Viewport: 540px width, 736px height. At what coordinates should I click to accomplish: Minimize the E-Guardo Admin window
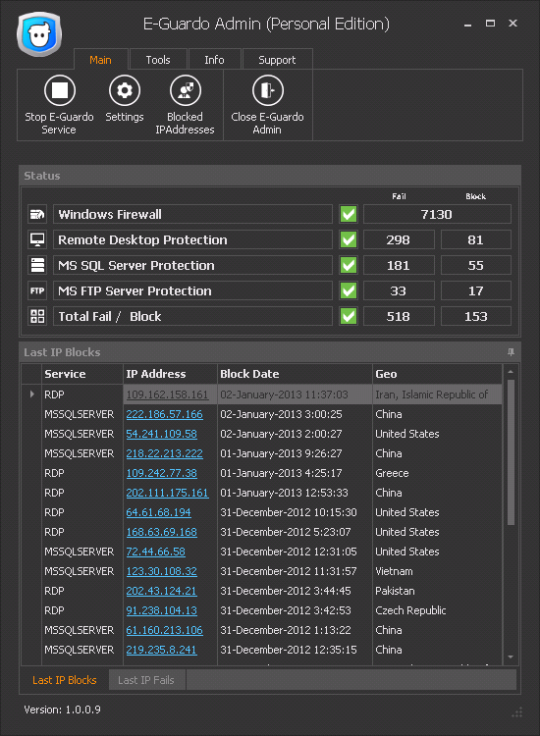point(468,23)
